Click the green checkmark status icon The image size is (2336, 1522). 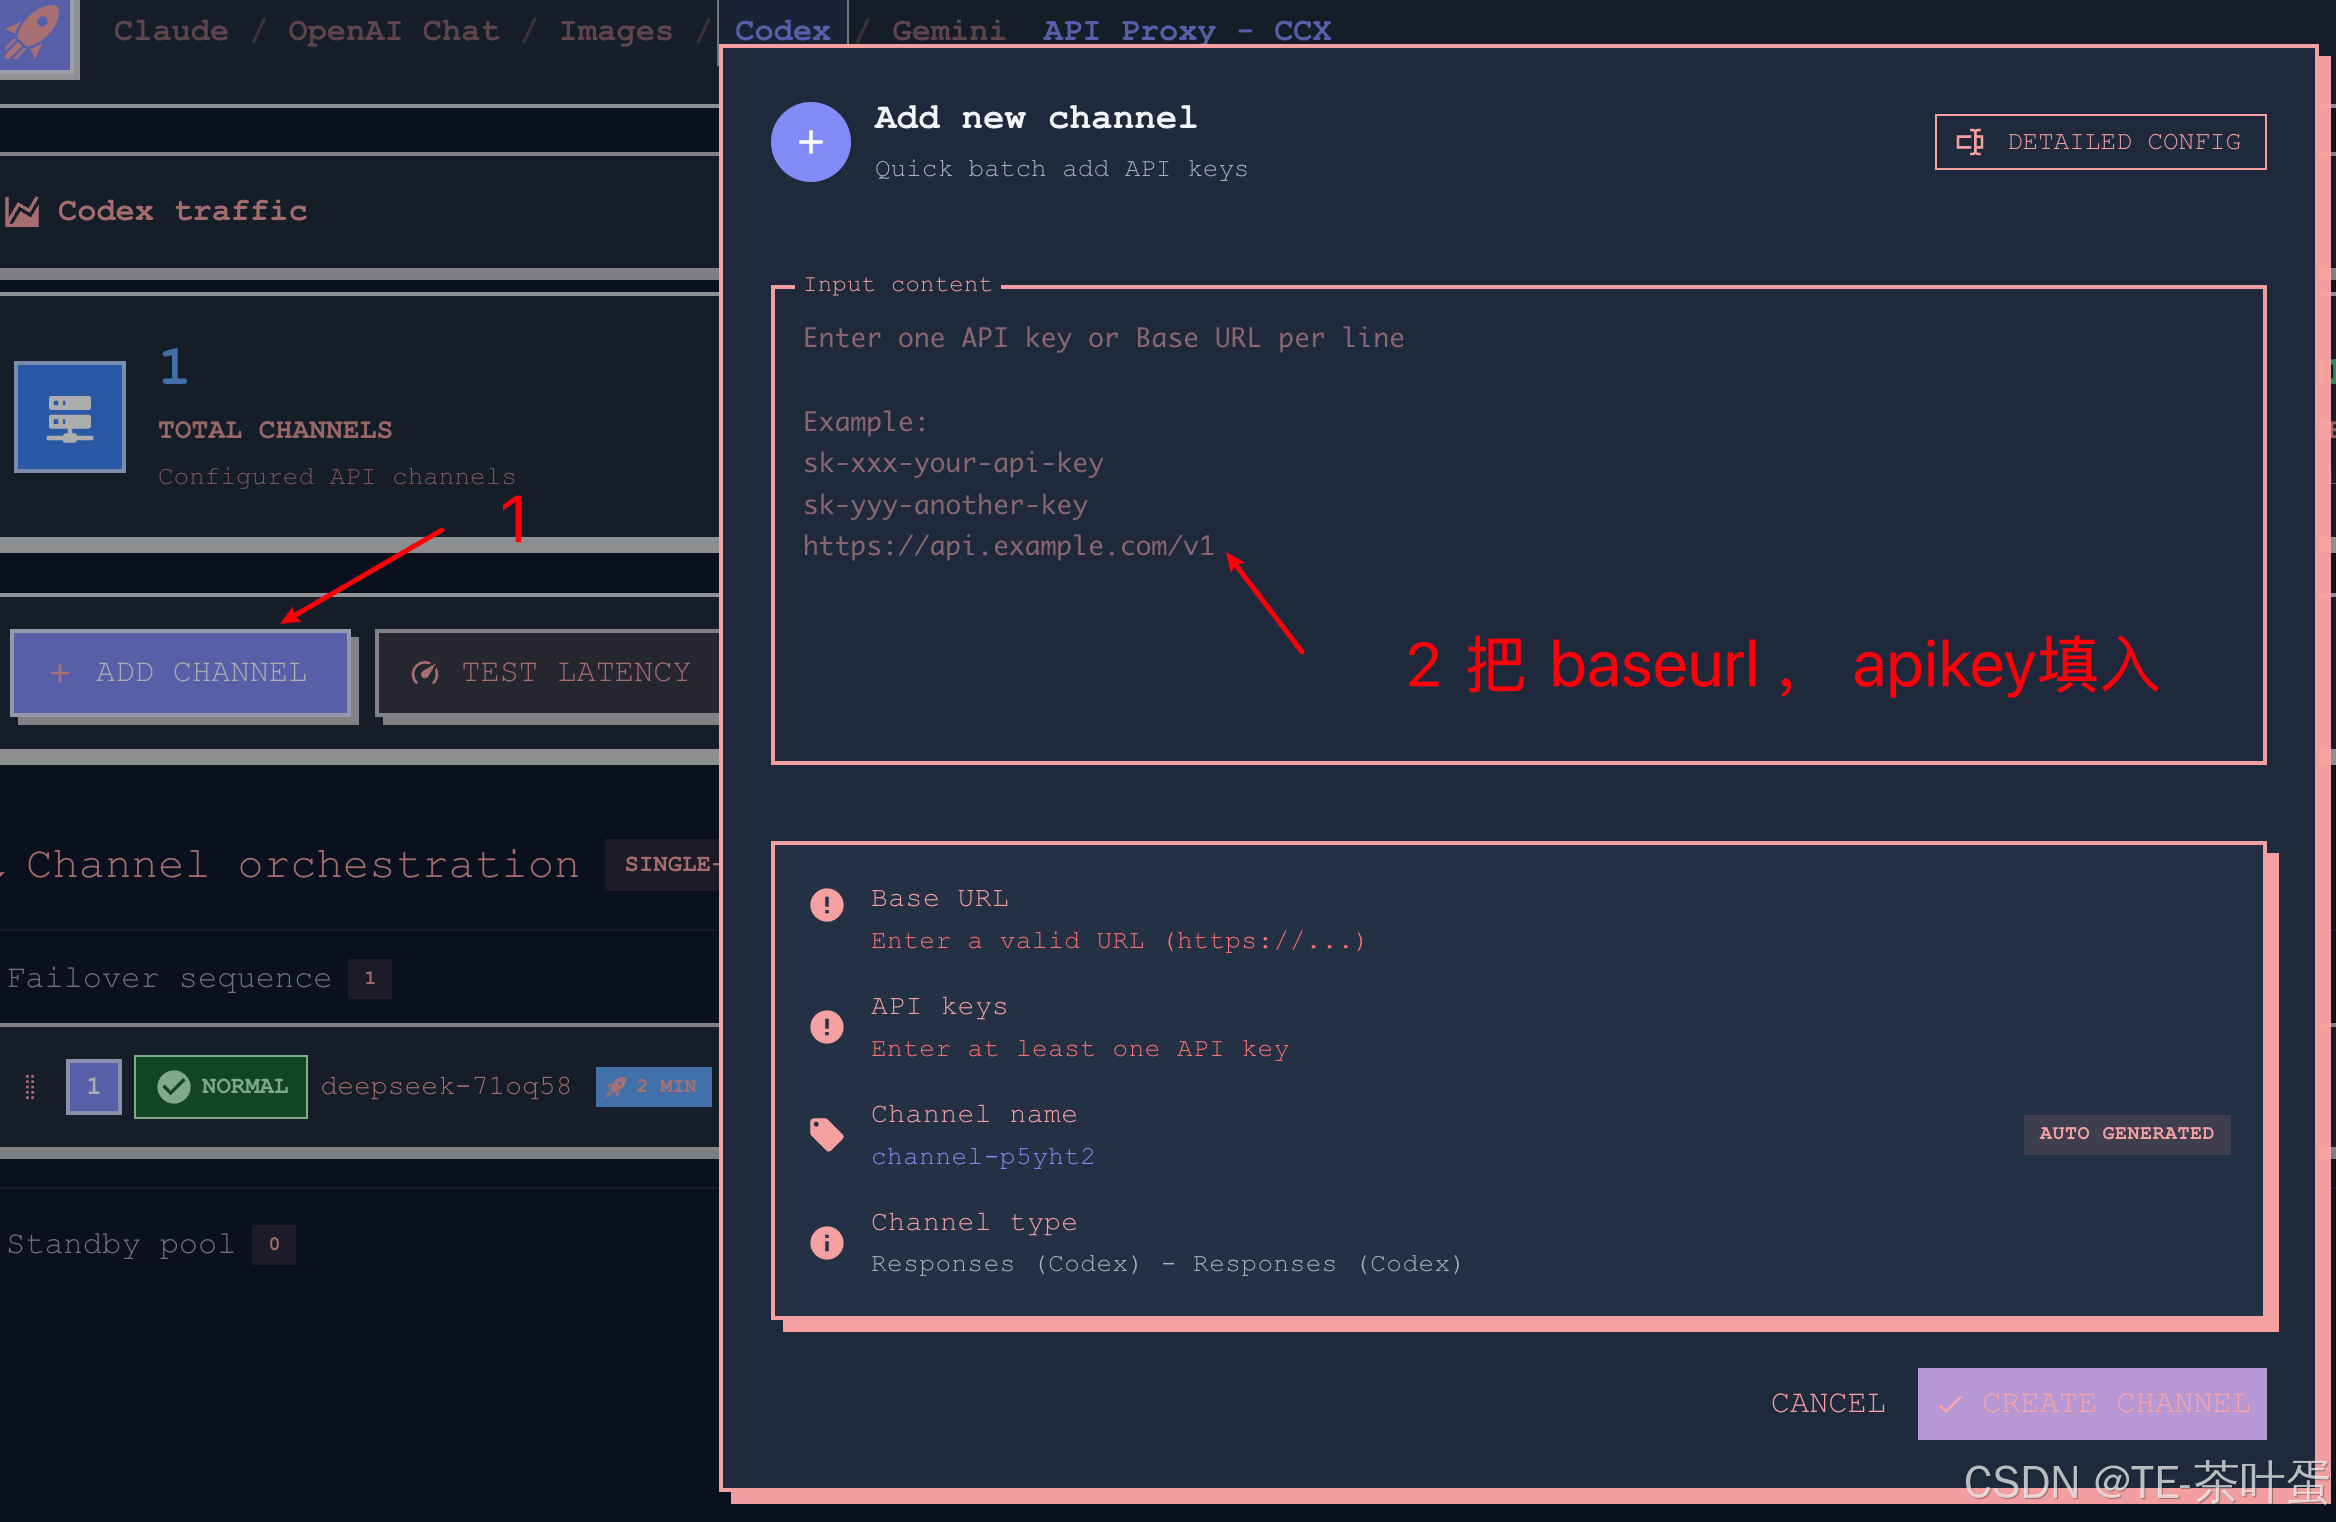click(174, 1086)
